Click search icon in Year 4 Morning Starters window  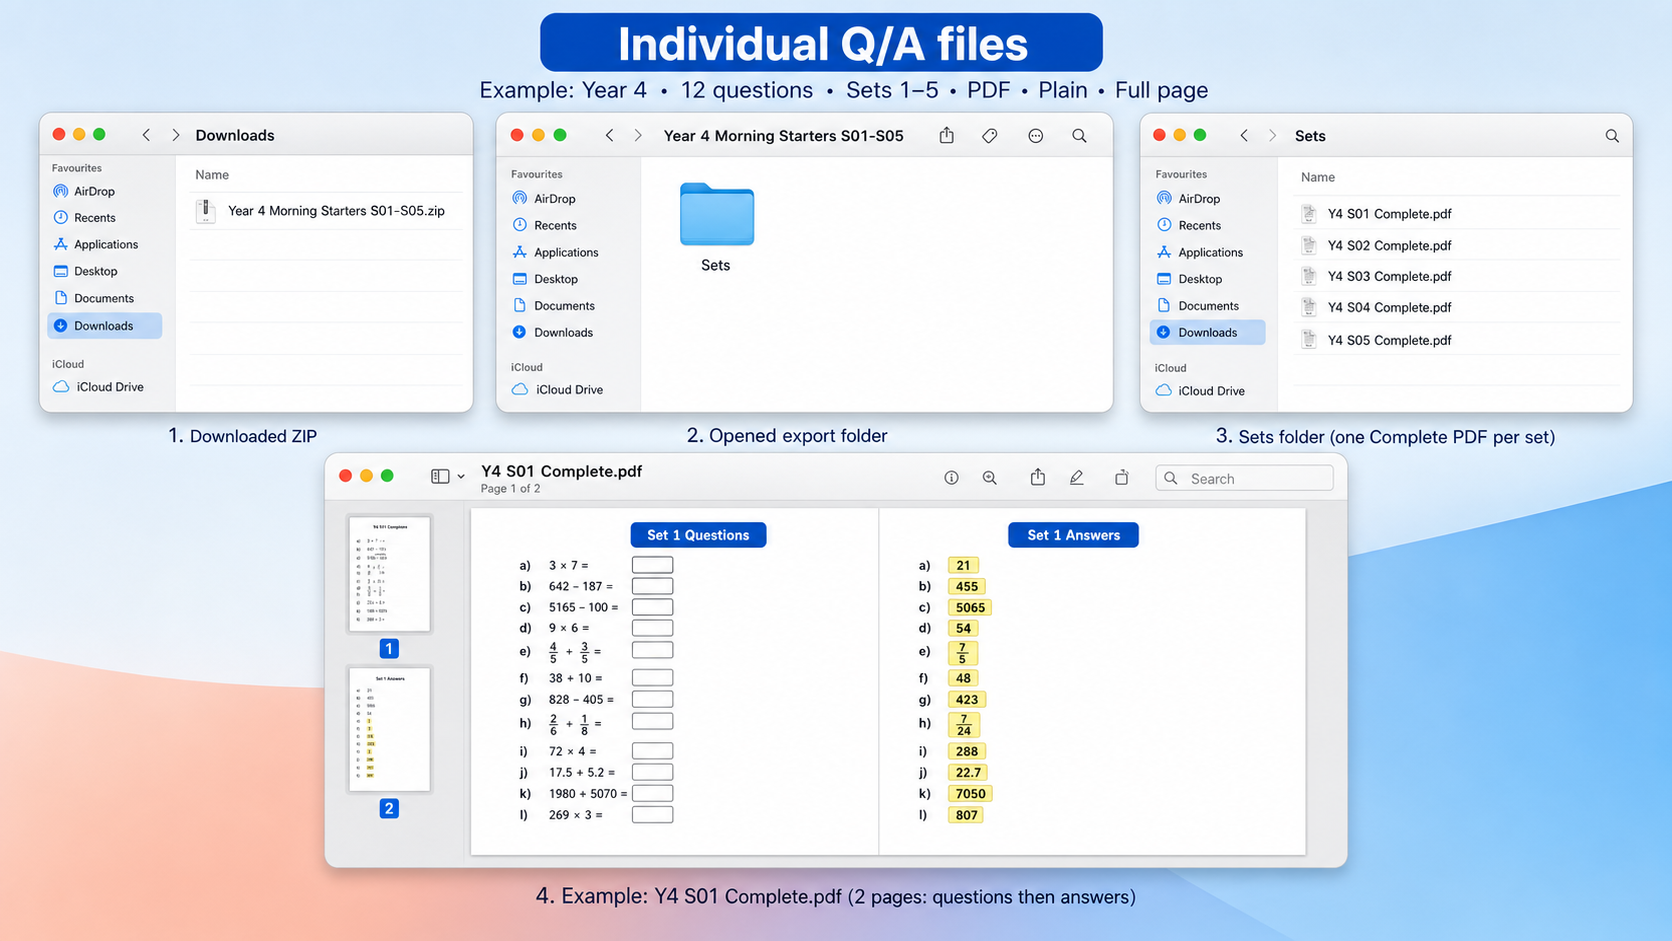[x=1079, y=136]
